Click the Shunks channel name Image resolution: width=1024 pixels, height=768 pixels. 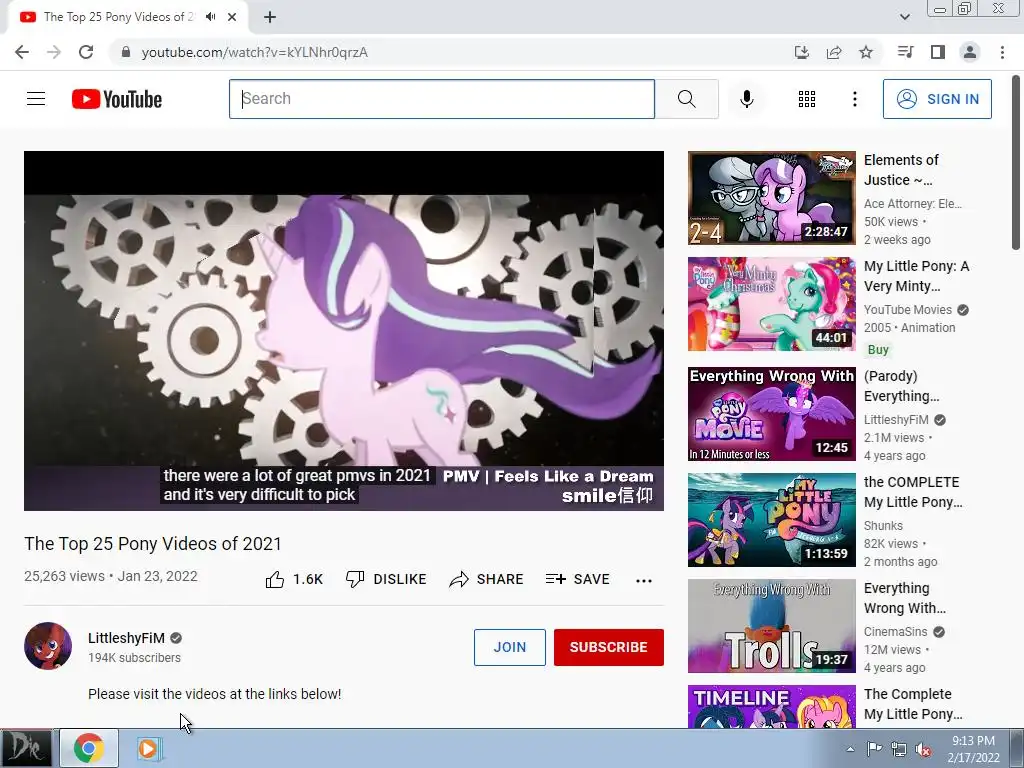click(883, 526)
